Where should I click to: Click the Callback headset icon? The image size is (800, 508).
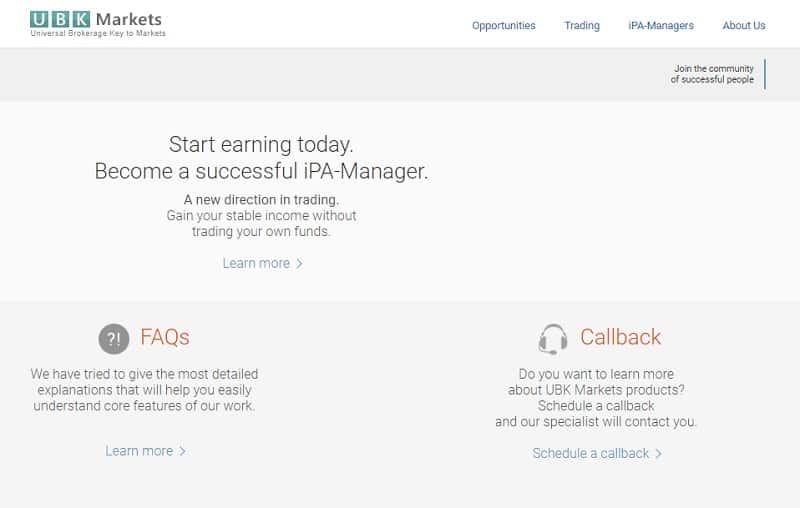coord(552,339)
